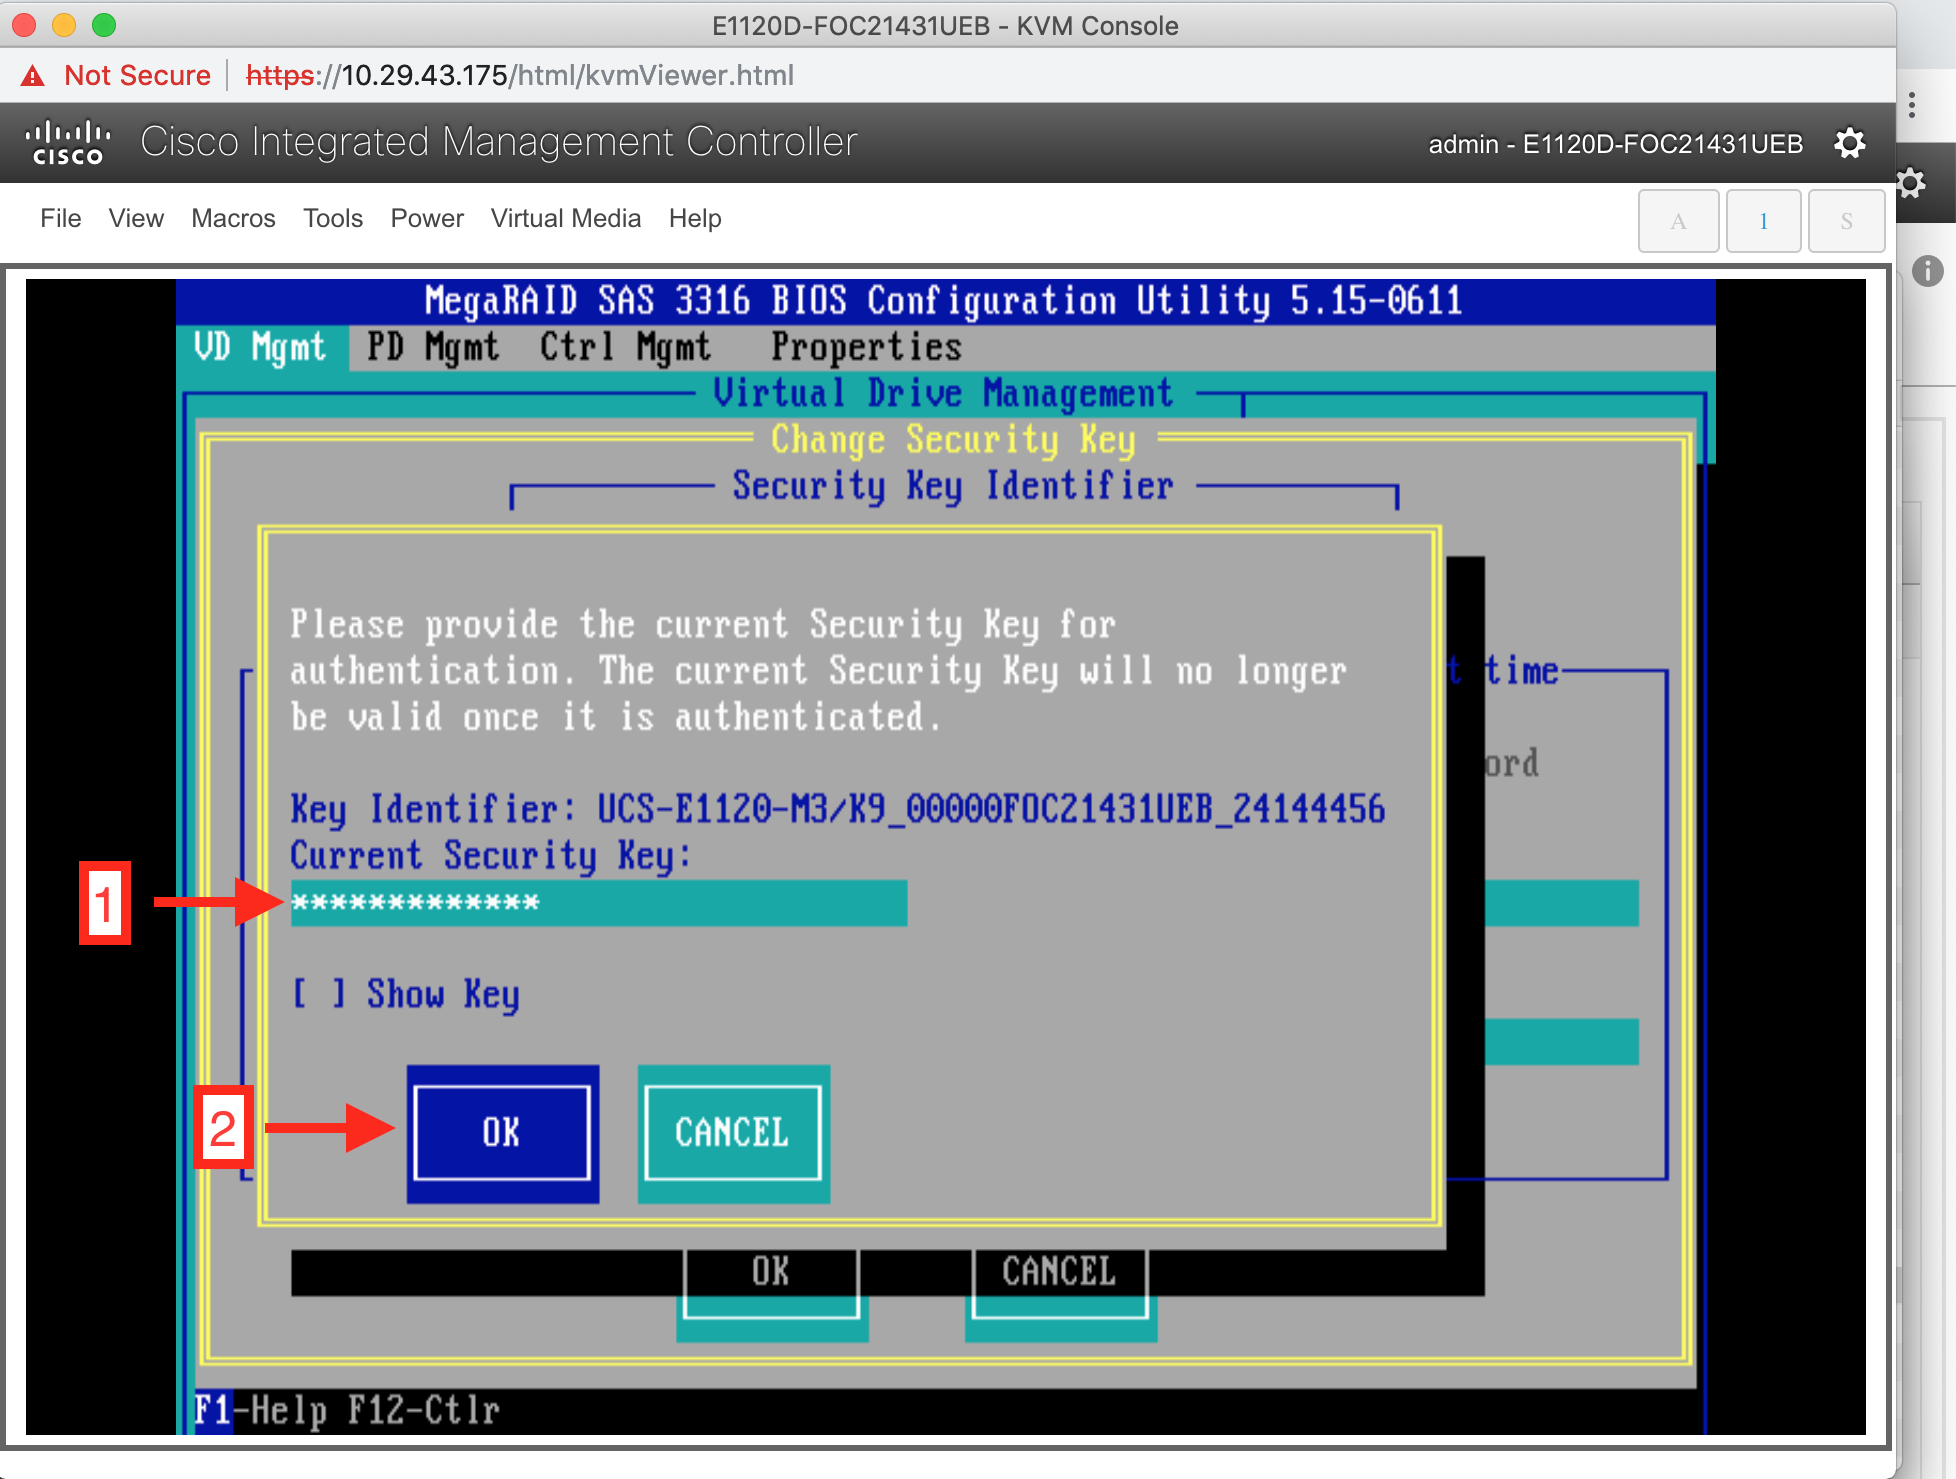This screenshot has height=1479, width=1956.
Task: Open the Power menu
Action: click(x=426, y=218)
